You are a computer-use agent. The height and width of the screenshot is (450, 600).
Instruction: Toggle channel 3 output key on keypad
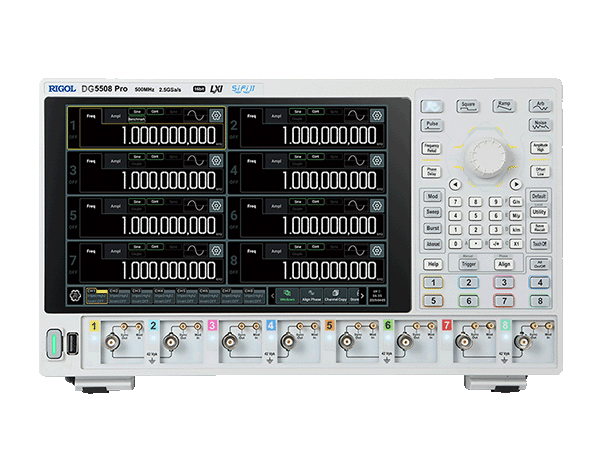click(503, 282)
